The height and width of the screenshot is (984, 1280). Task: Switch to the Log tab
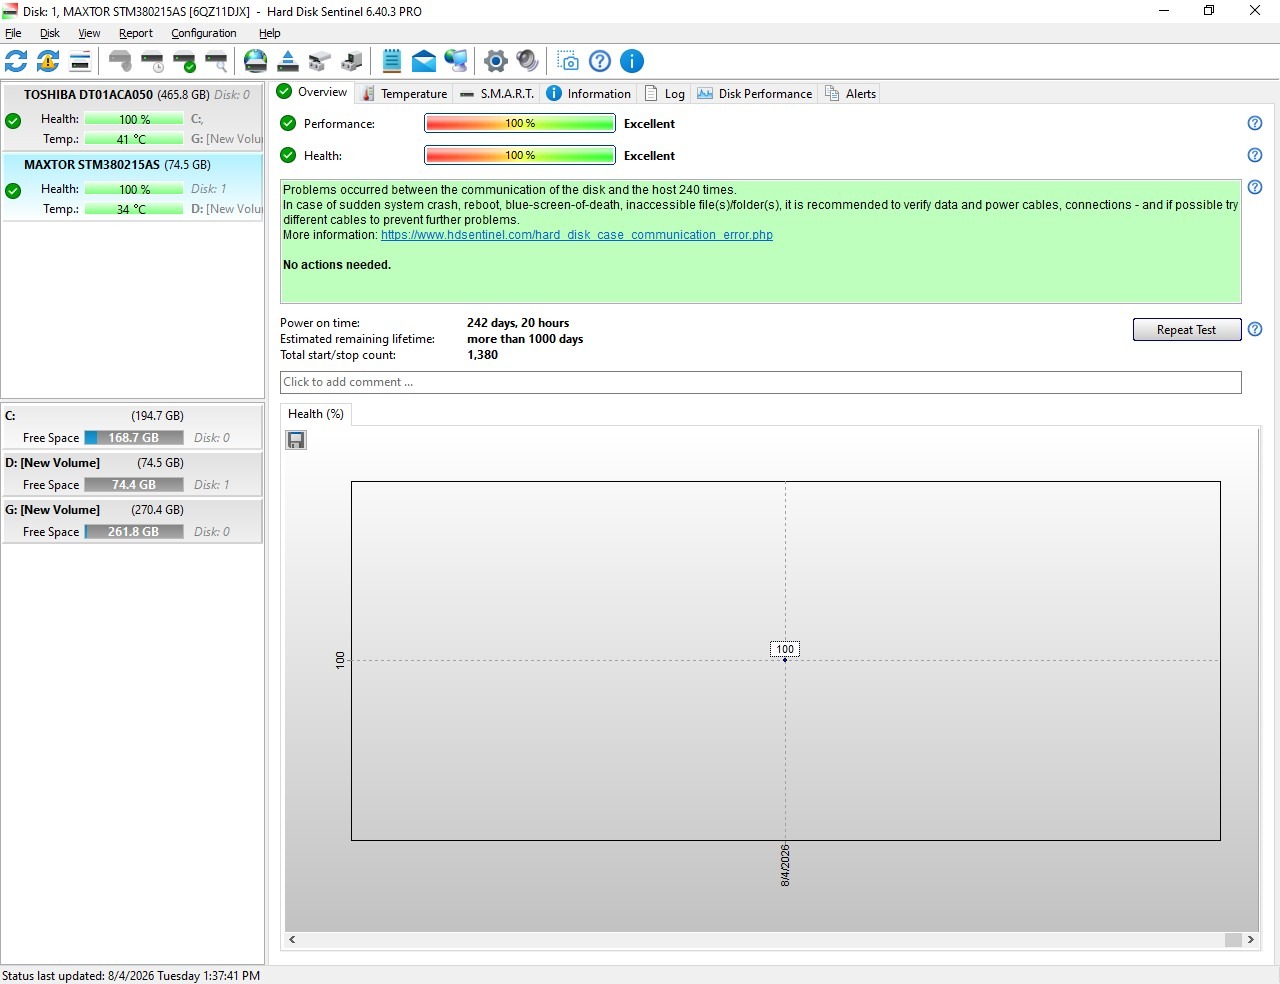[x=665, y=94]
